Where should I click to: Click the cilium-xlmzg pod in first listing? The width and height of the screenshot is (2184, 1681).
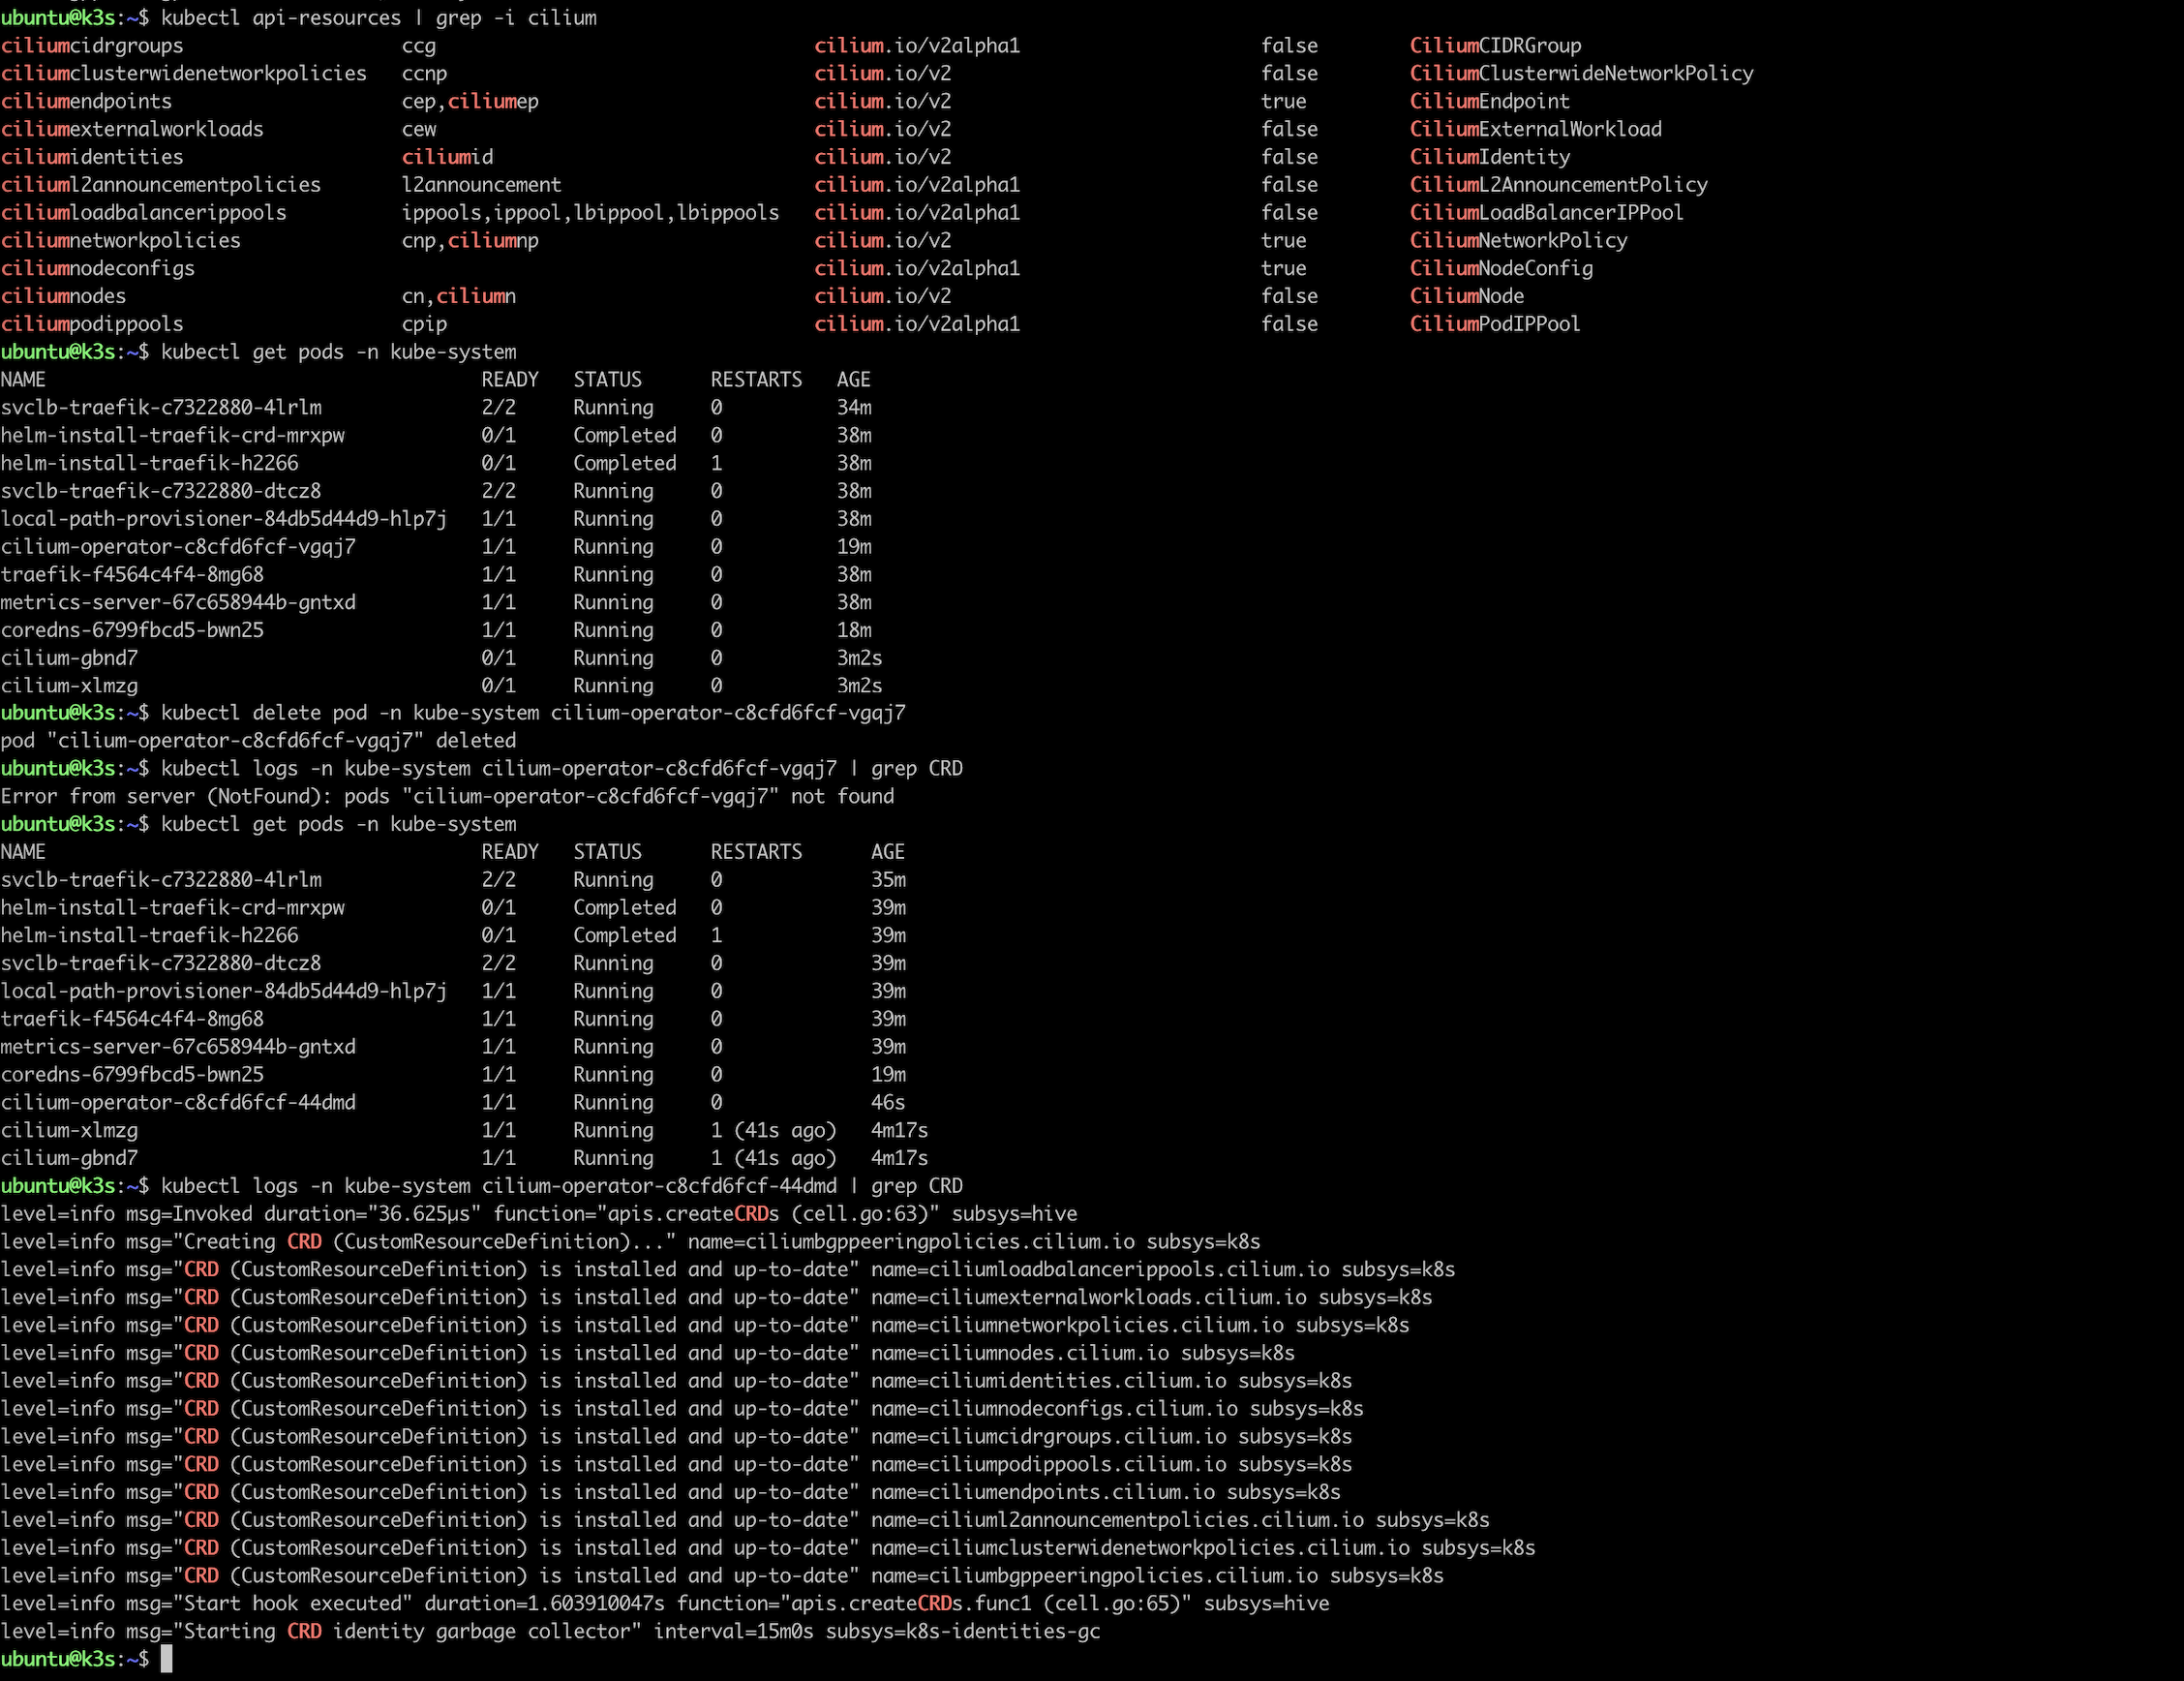click(69, 686)
